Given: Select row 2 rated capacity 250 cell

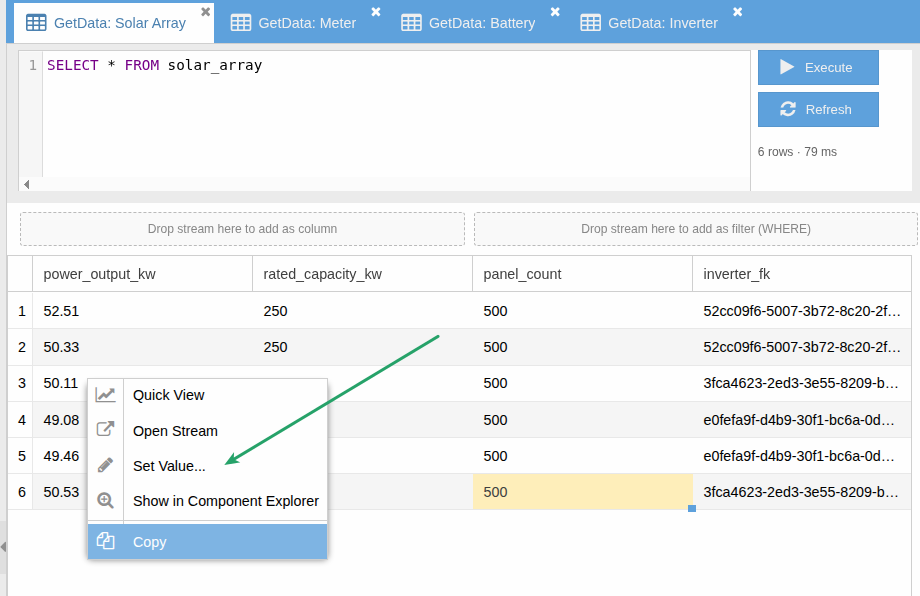Looking at the screenshot, I should [363, 347].
